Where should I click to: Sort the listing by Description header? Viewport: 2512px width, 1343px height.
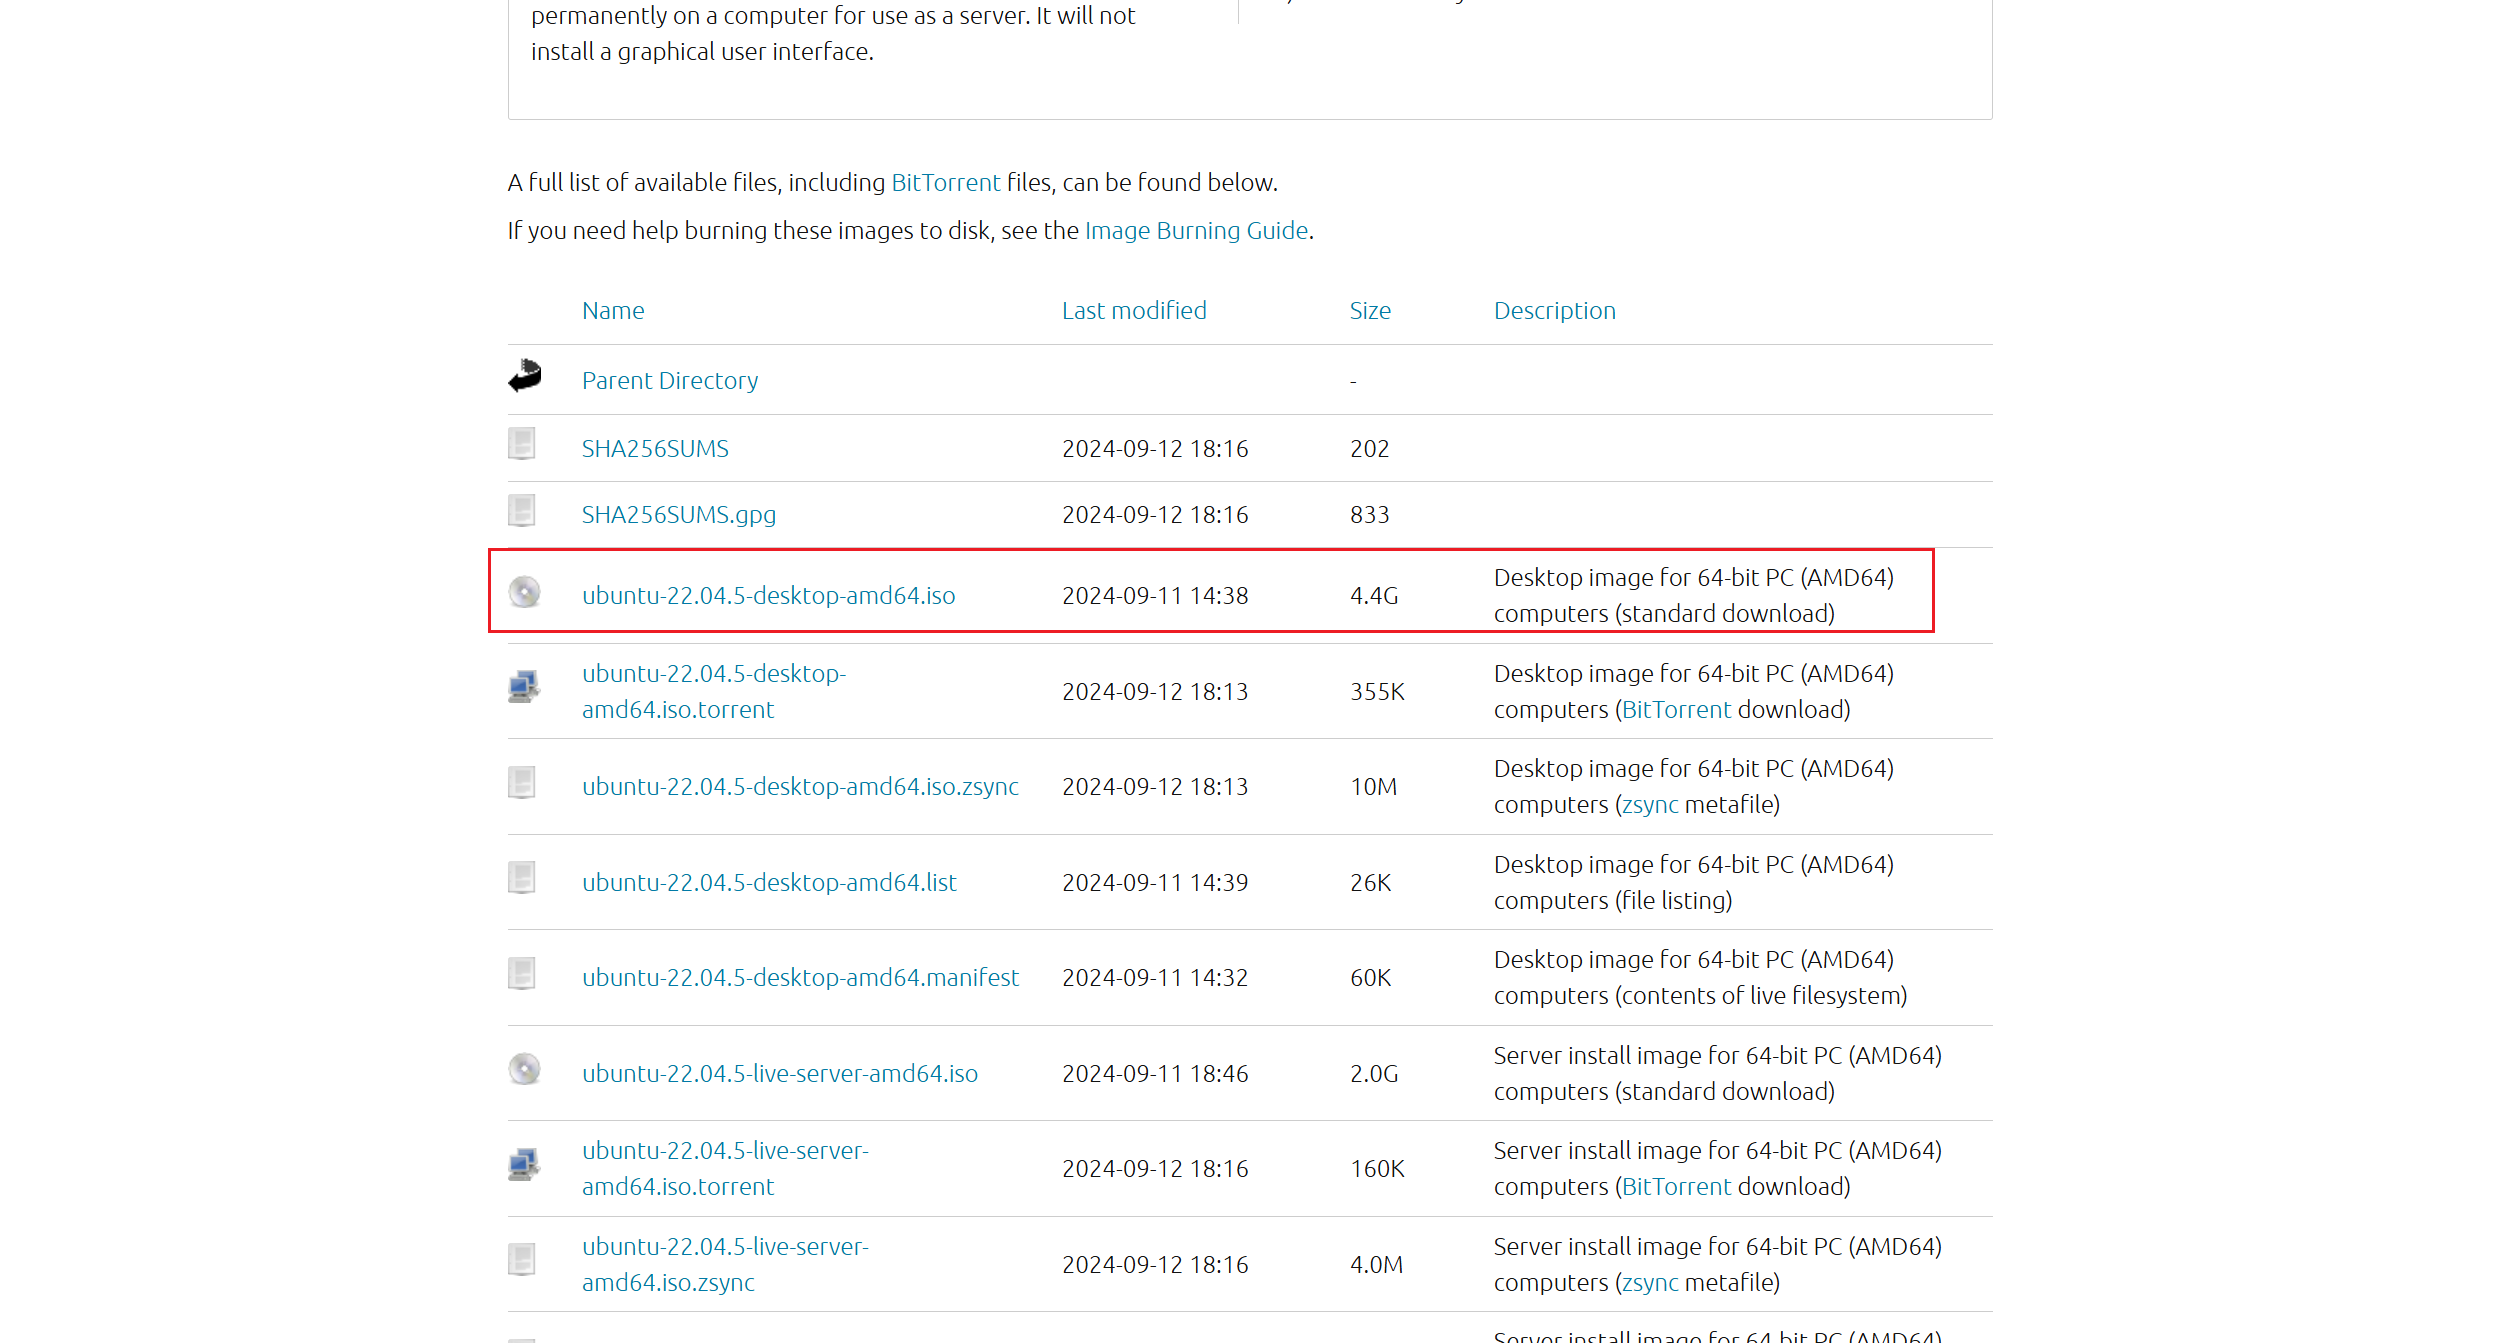(x=1555, y=311)
